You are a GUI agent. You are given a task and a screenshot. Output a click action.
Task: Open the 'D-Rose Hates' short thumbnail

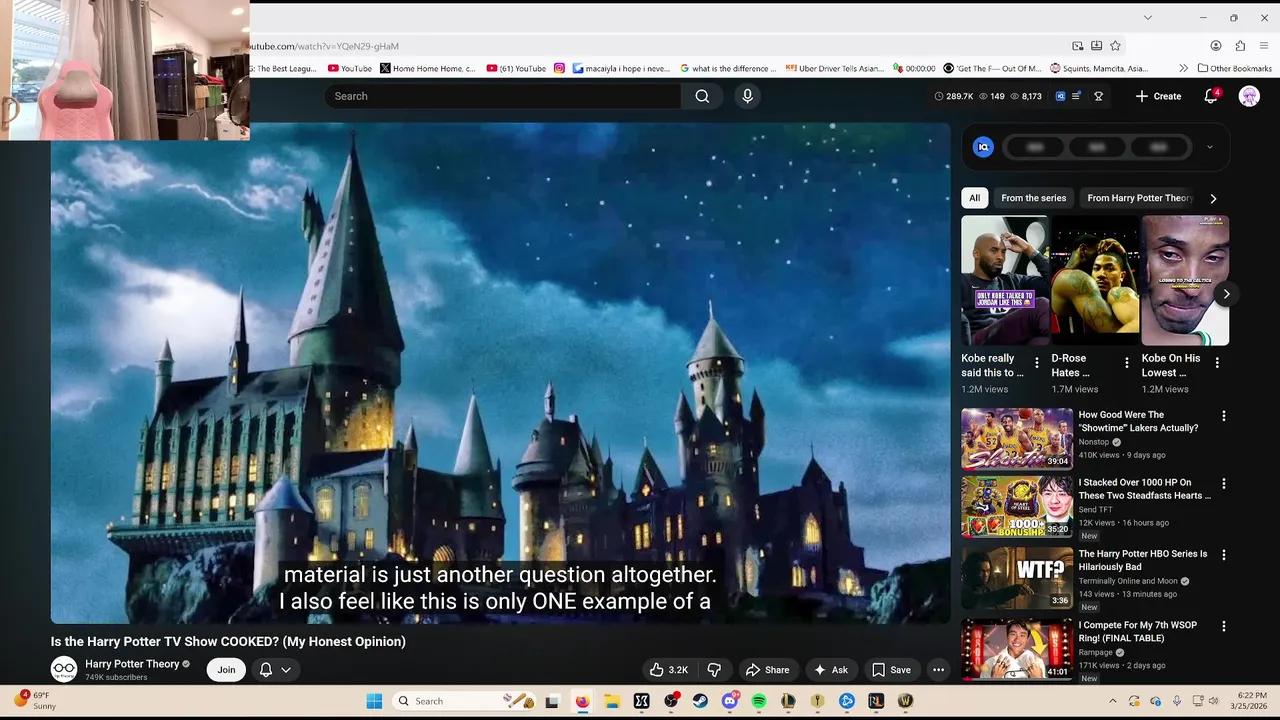coord(1095,280)
